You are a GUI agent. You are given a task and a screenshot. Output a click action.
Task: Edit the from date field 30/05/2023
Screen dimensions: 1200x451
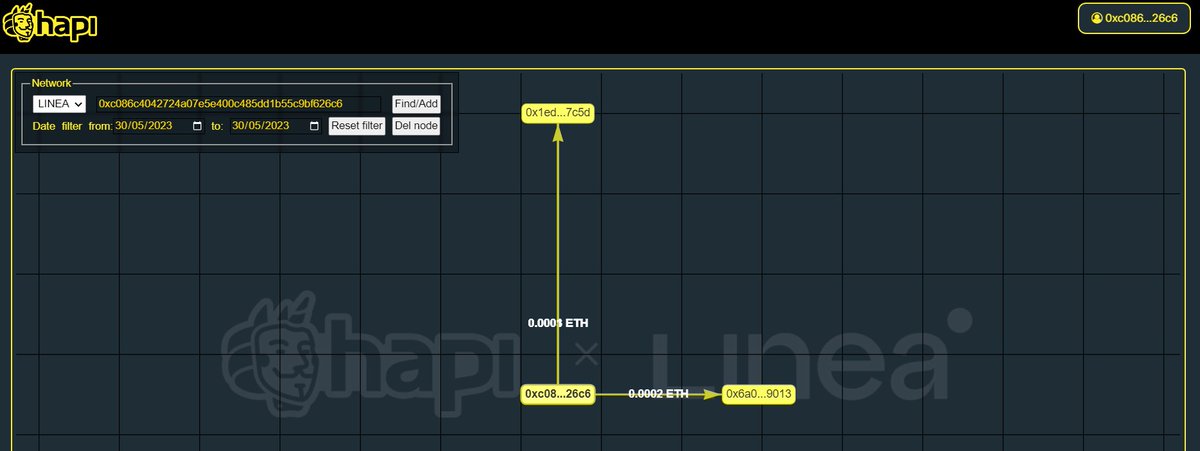[x=160, y=126]
